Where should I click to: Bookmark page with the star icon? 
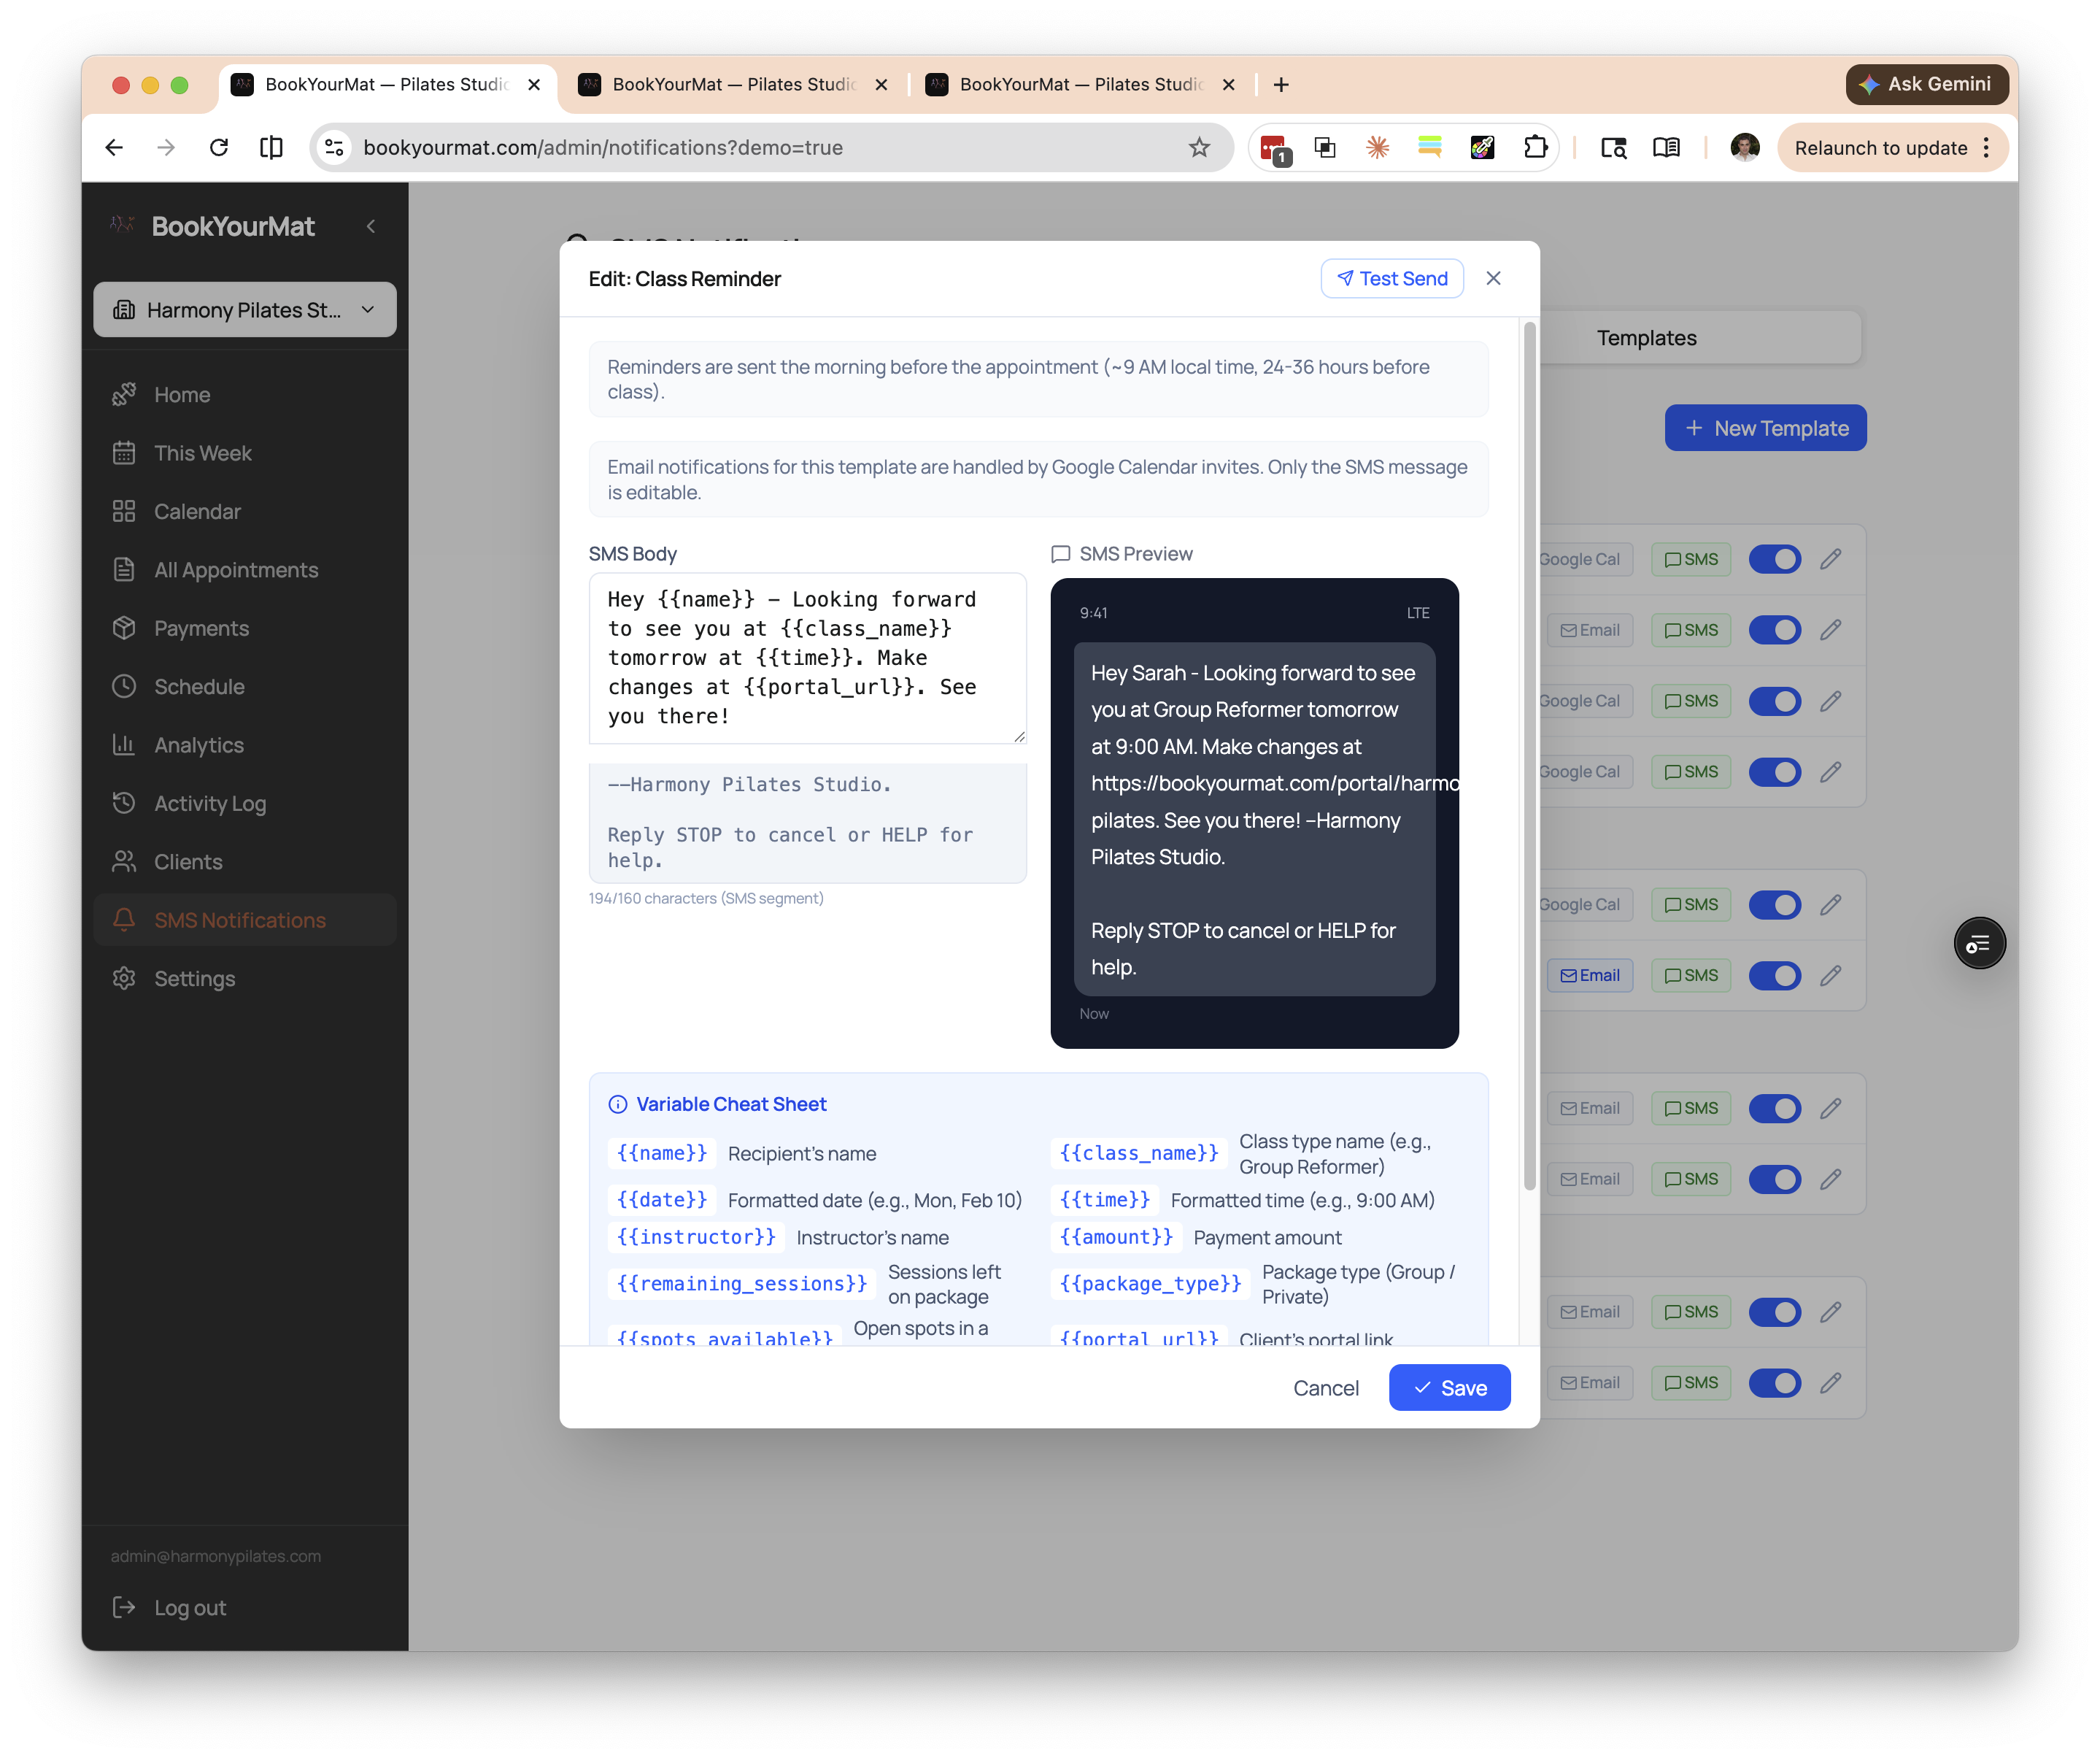click(1199, 148)
